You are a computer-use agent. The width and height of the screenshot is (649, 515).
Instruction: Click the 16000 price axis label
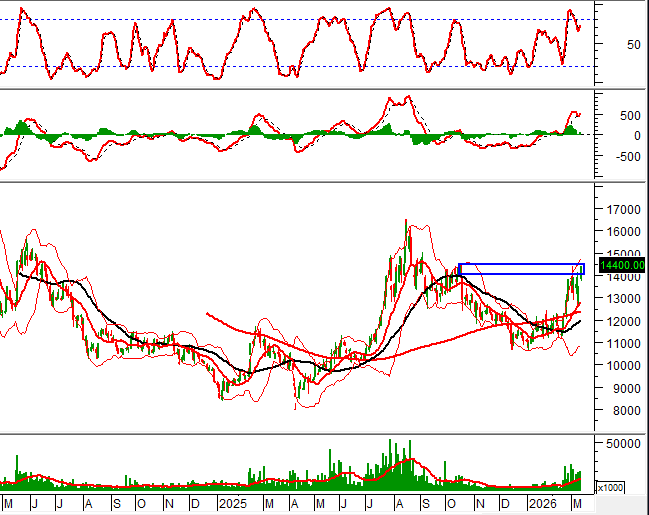pyautogui.click(x=622, y=233)
